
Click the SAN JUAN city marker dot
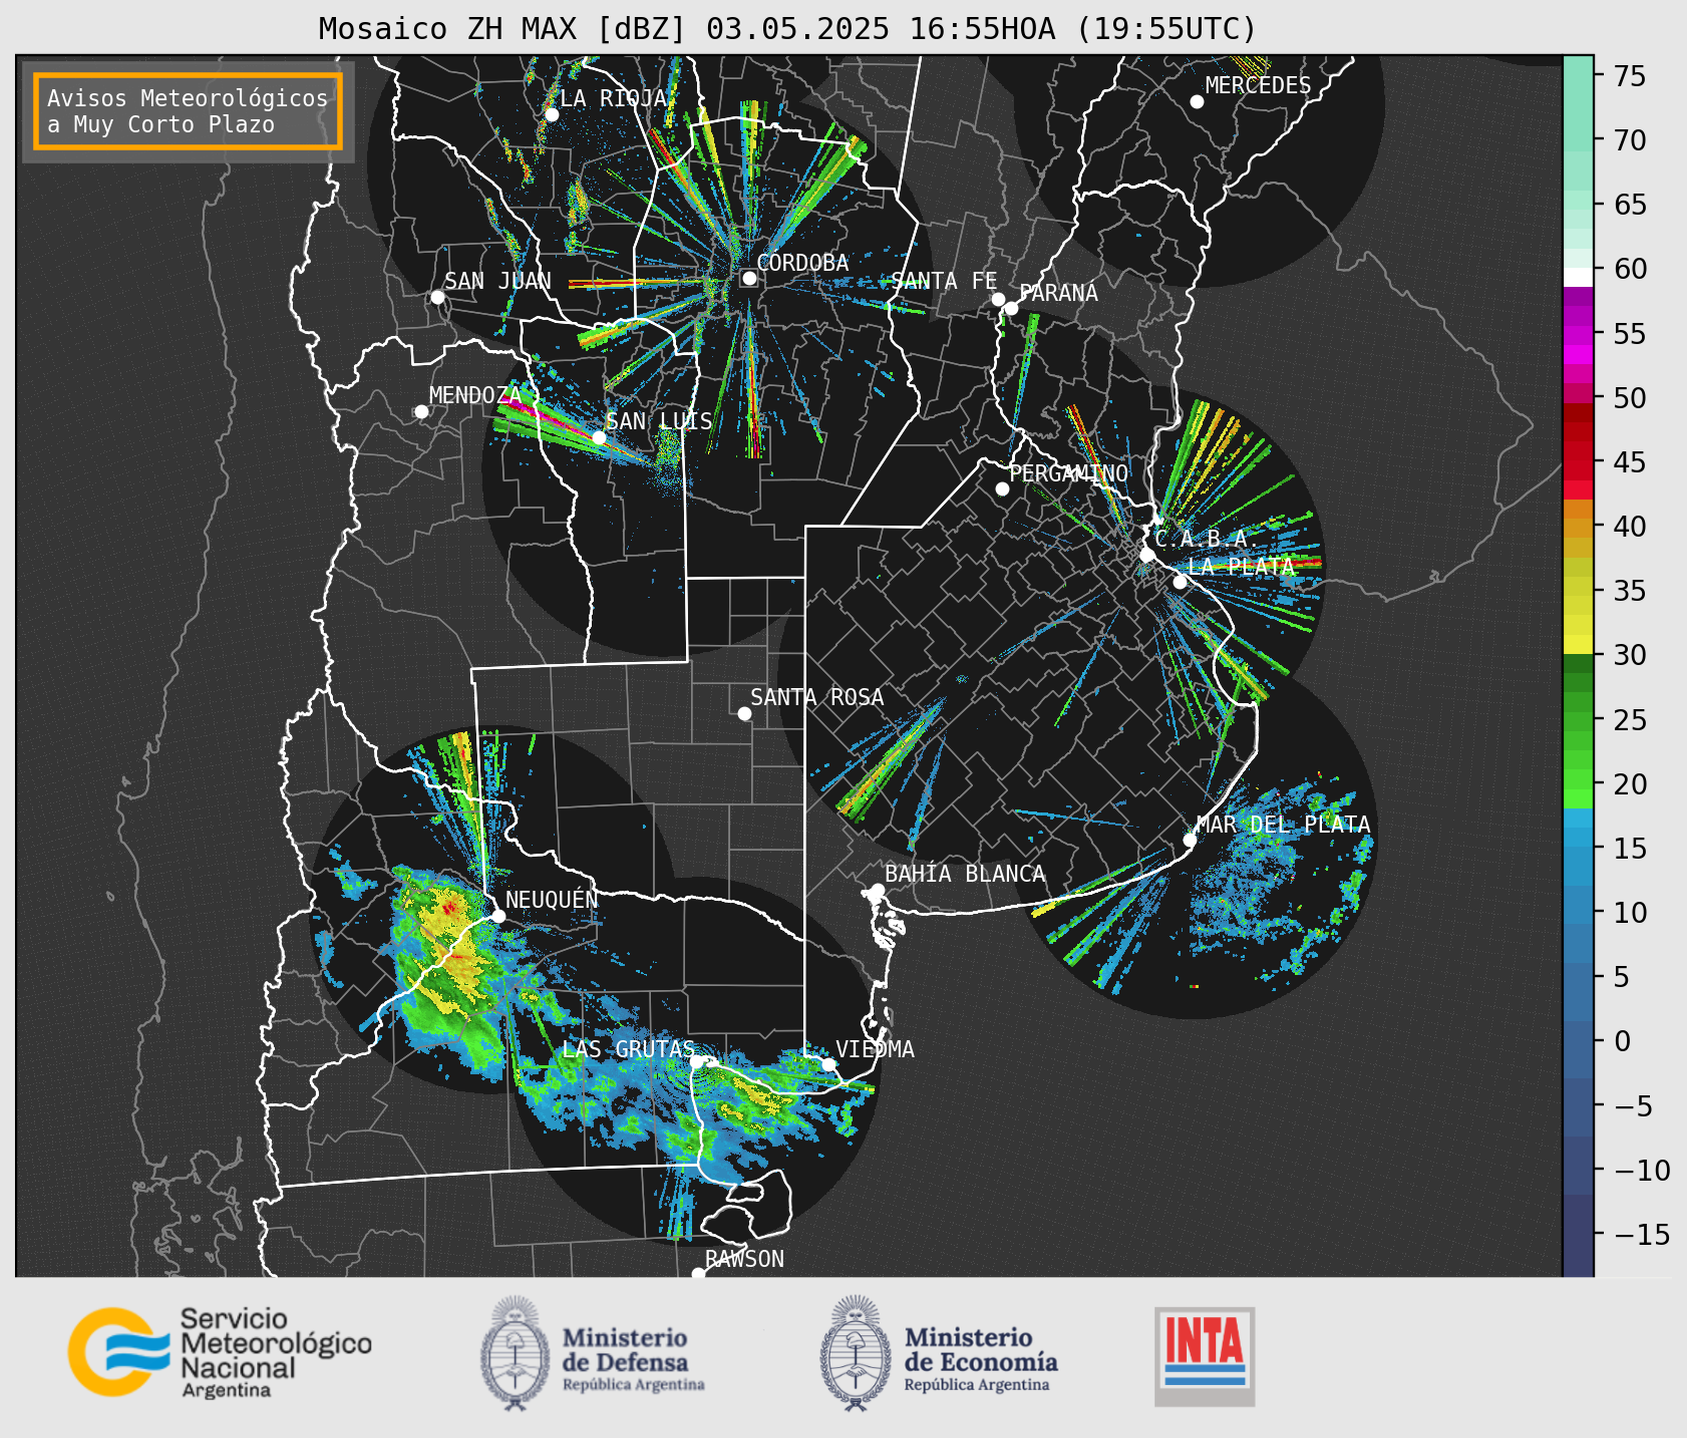437,297
